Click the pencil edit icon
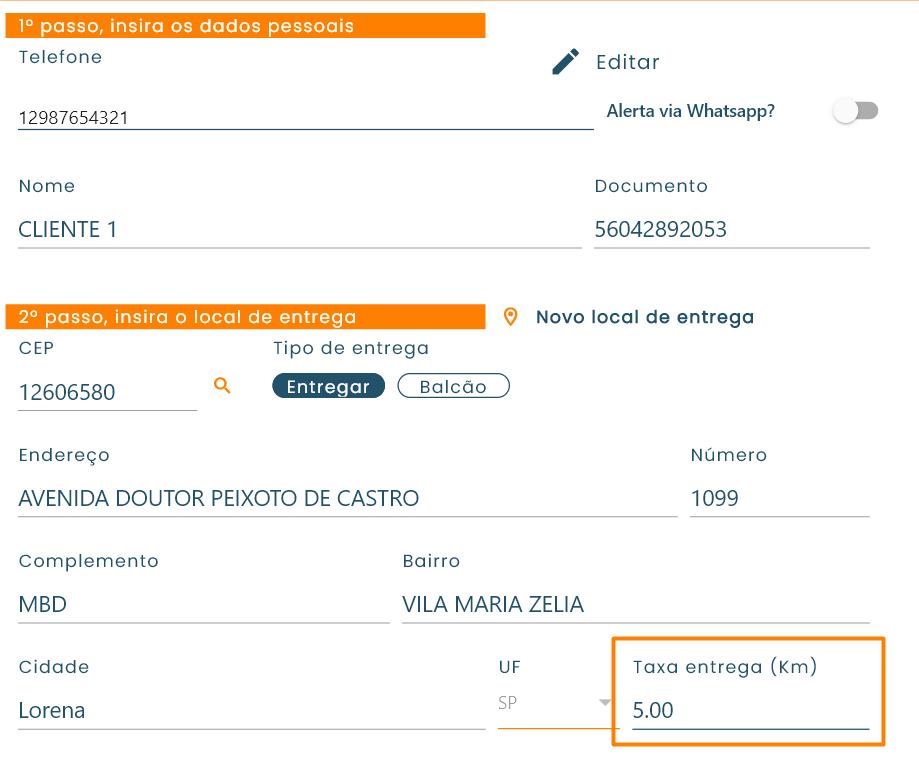The height and width of the screenshot is (761, 919). (565, 62)
